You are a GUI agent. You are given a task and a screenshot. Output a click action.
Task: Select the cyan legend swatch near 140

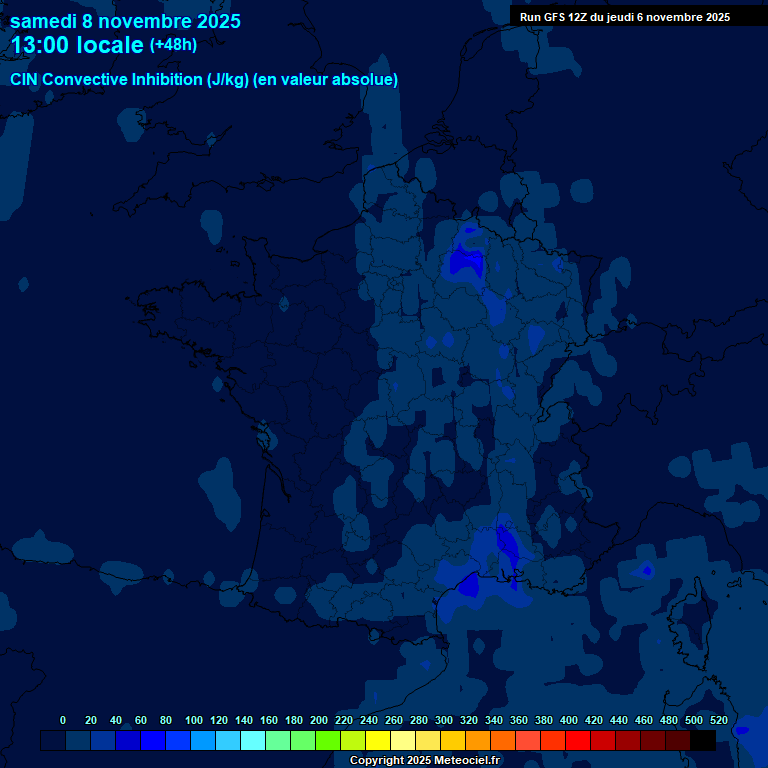(253, 741)
